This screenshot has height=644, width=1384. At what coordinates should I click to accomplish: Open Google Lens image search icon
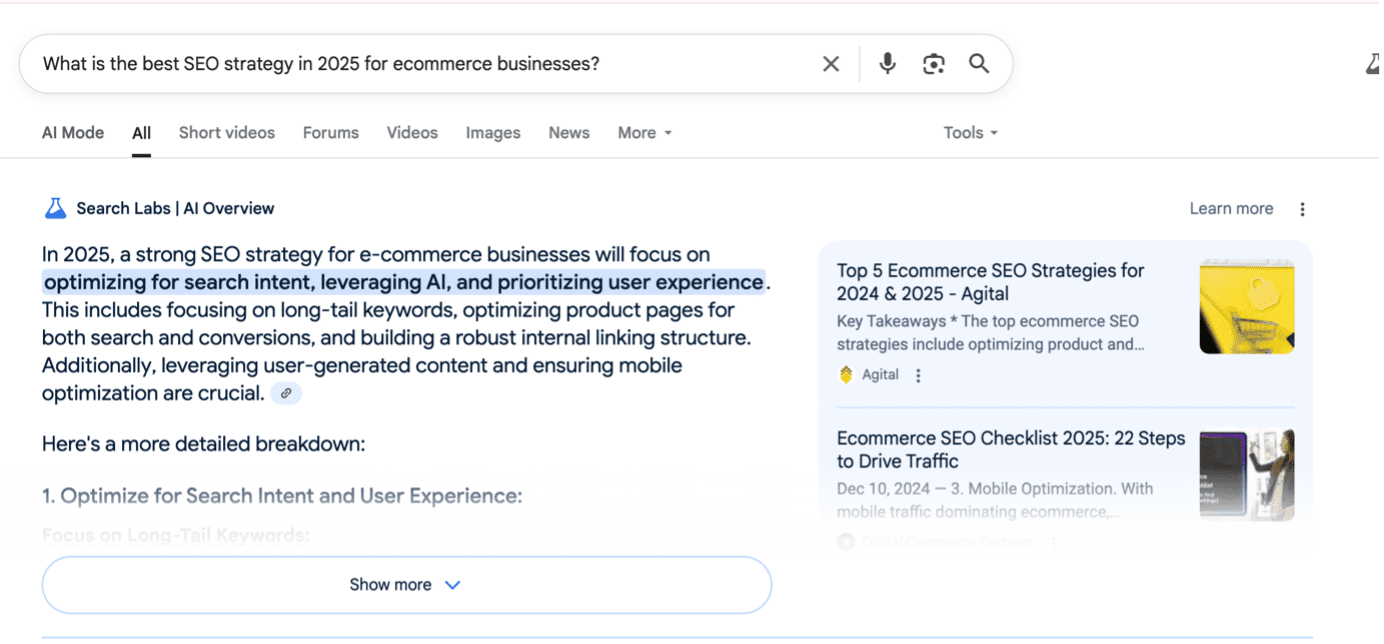[934, 64]
